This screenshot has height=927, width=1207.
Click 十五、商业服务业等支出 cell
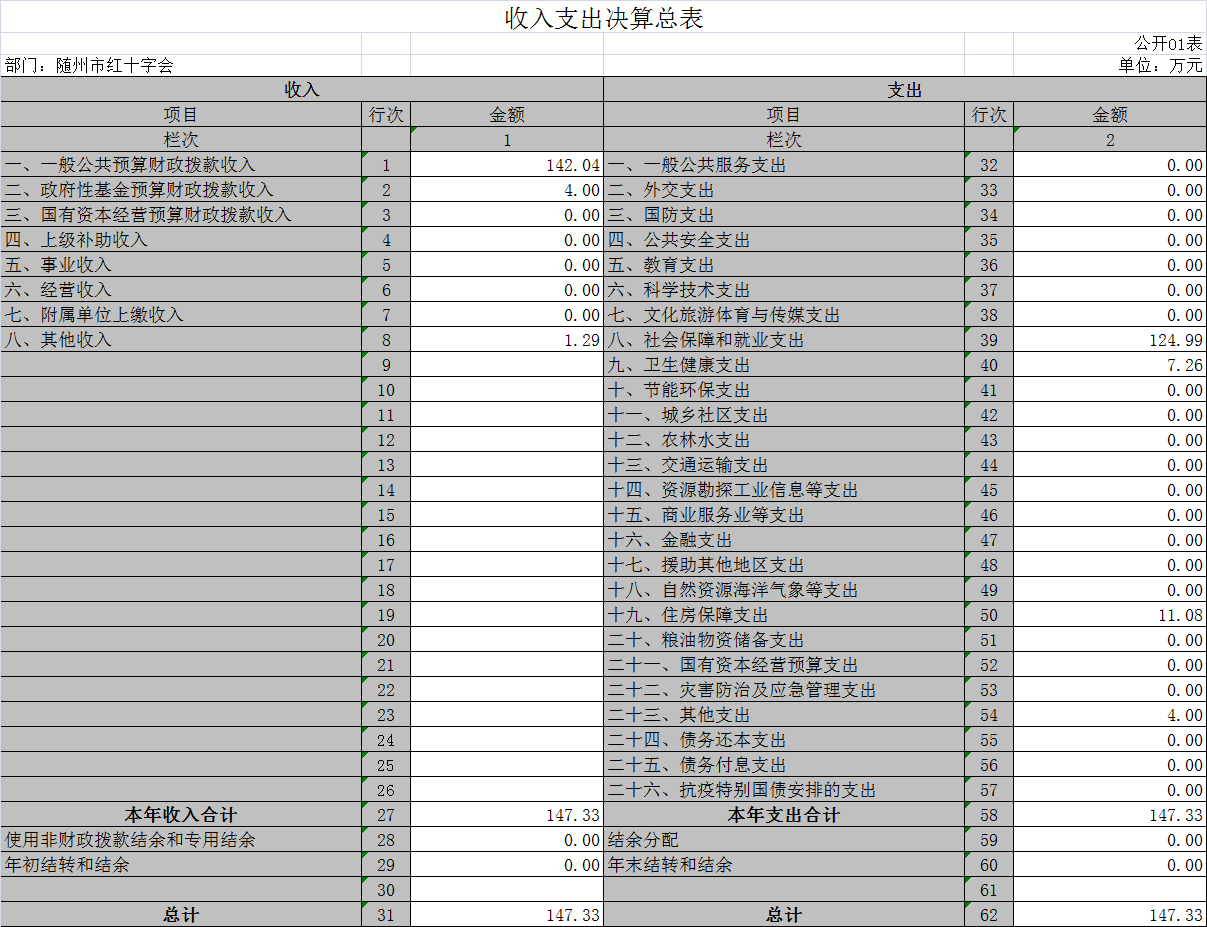click(784, 515)
